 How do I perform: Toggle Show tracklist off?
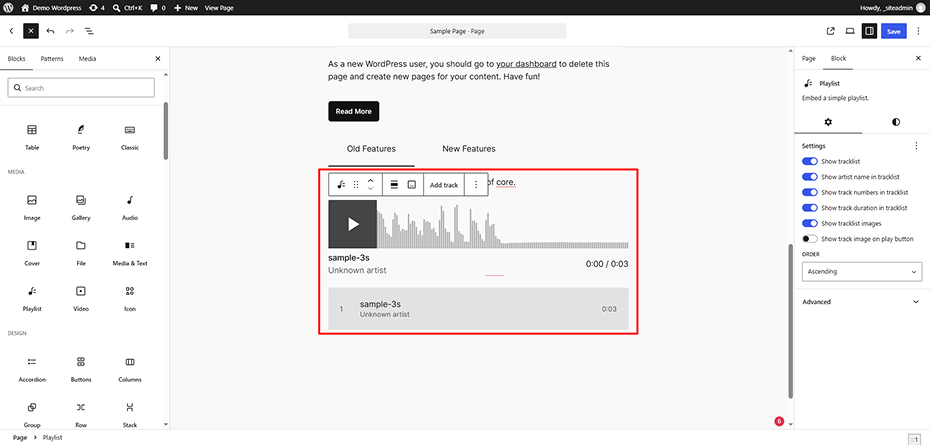pos(810,161)
